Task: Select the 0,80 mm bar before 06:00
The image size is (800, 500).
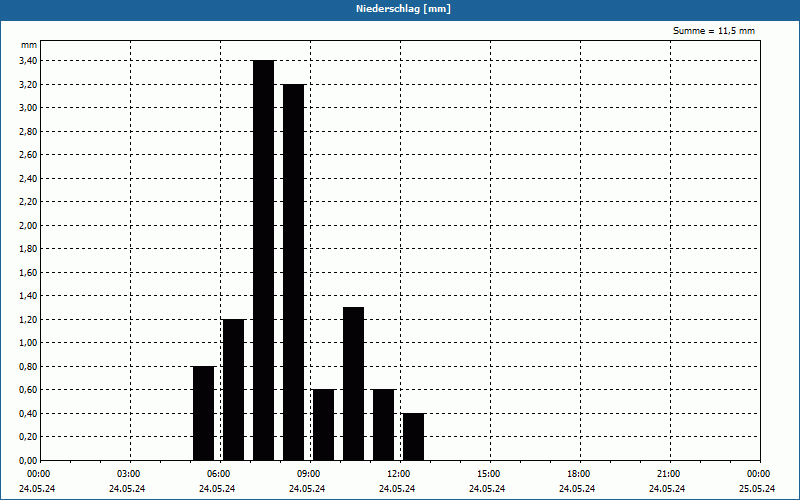Action: [204, 413]
